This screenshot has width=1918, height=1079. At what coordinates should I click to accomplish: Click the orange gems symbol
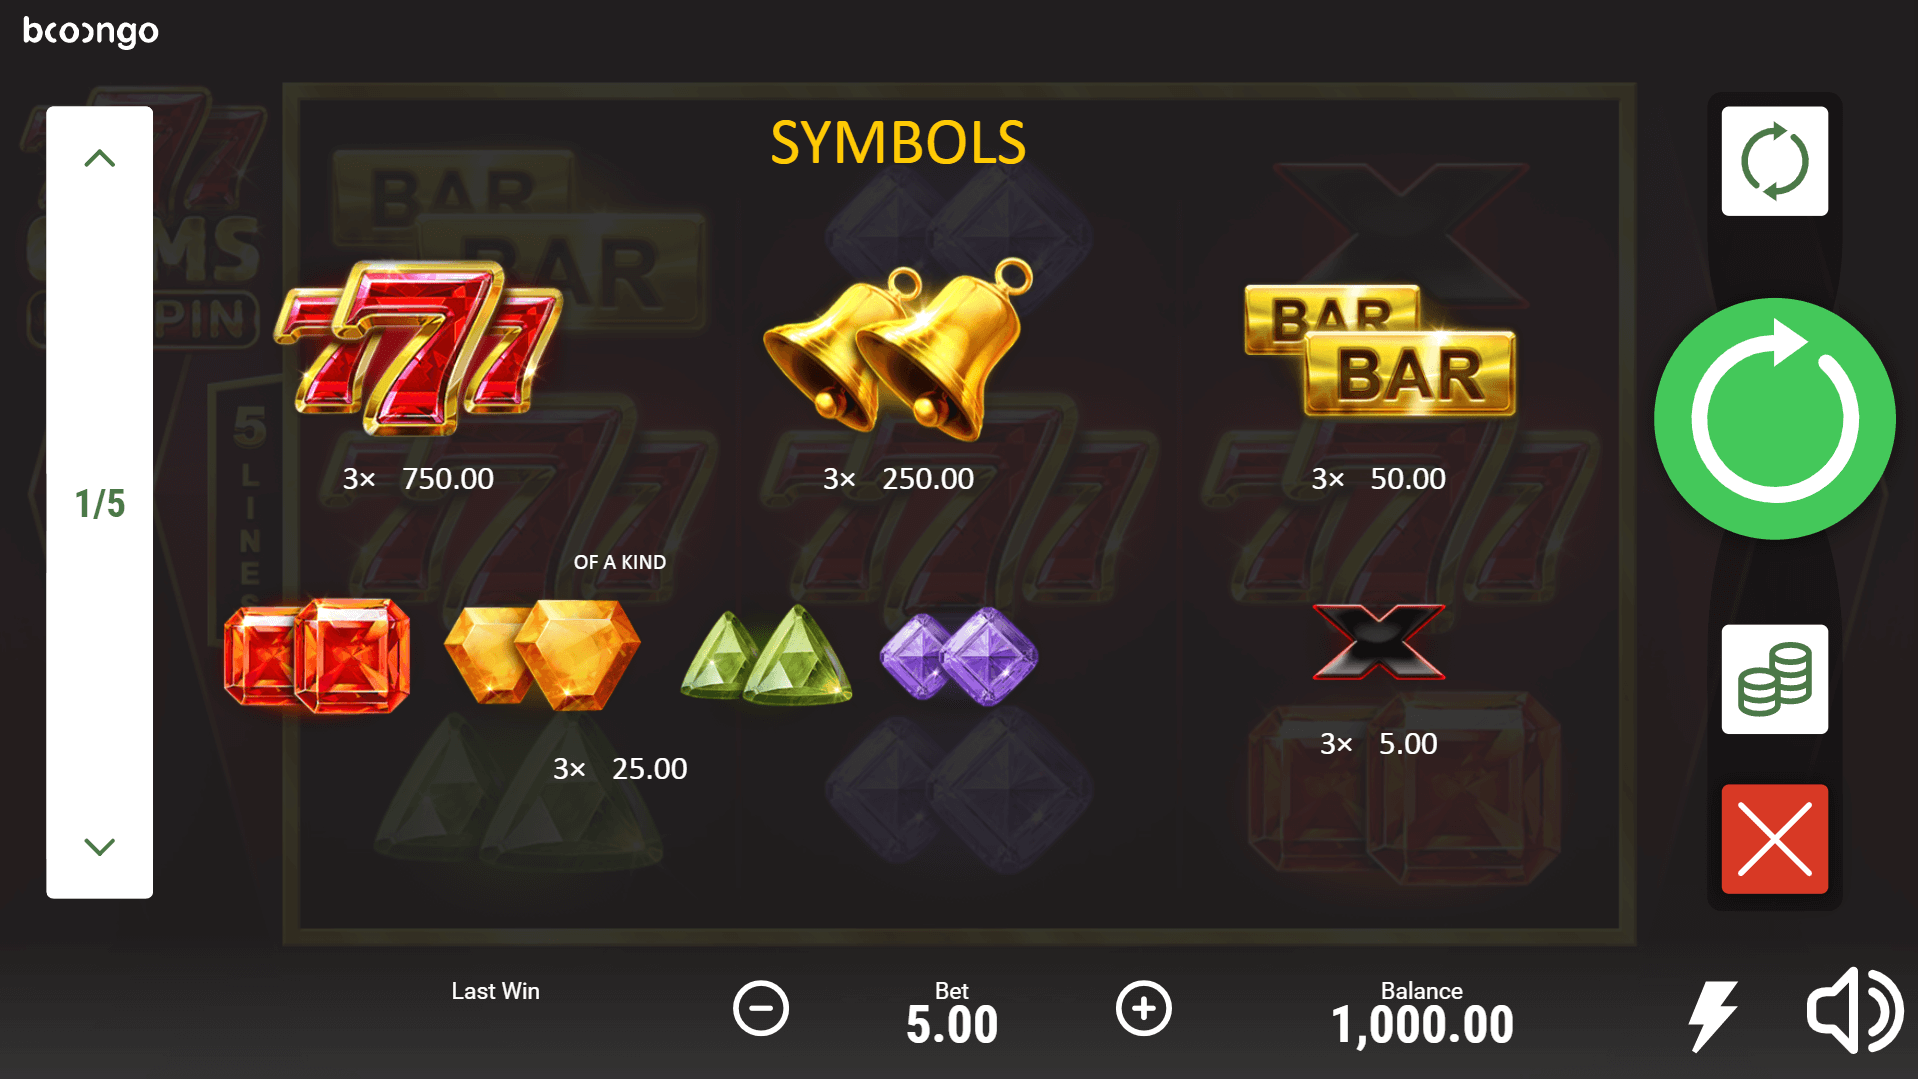(x=541, y=655)
